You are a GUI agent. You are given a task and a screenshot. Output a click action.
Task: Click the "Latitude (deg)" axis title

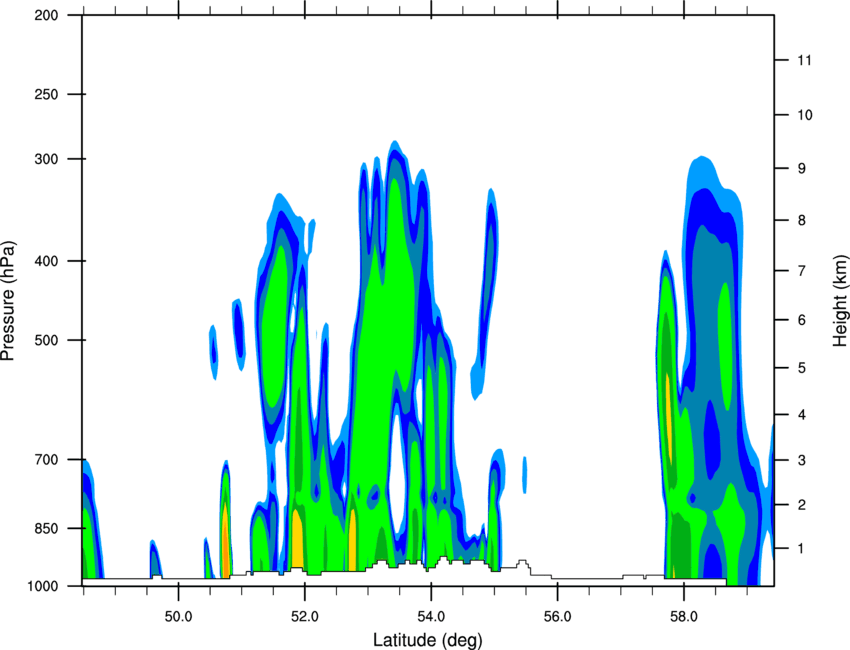(x=427, y=640)
